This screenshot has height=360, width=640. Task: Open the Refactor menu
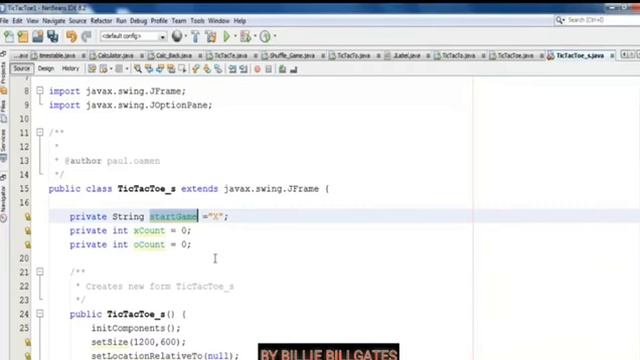click(x=101, y=21)
